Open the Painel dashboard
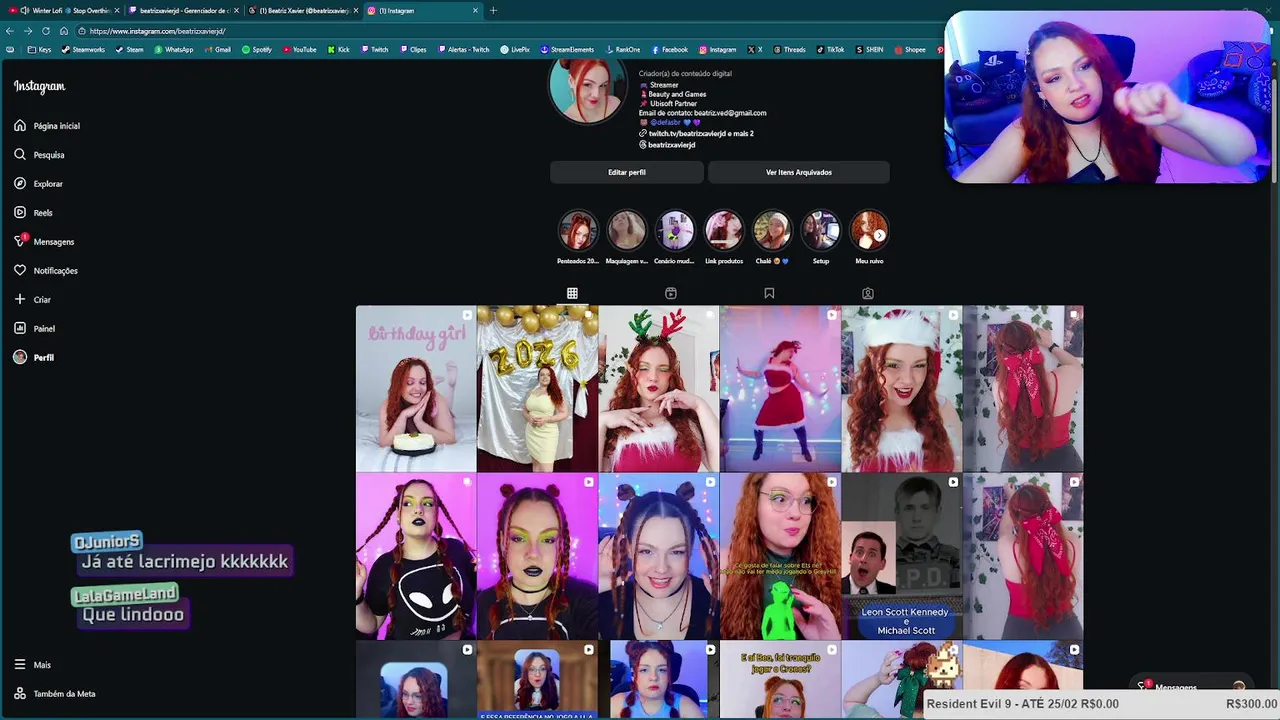Image resolution: width=1280 pixels, height=720 pixels. click(34, 329)
